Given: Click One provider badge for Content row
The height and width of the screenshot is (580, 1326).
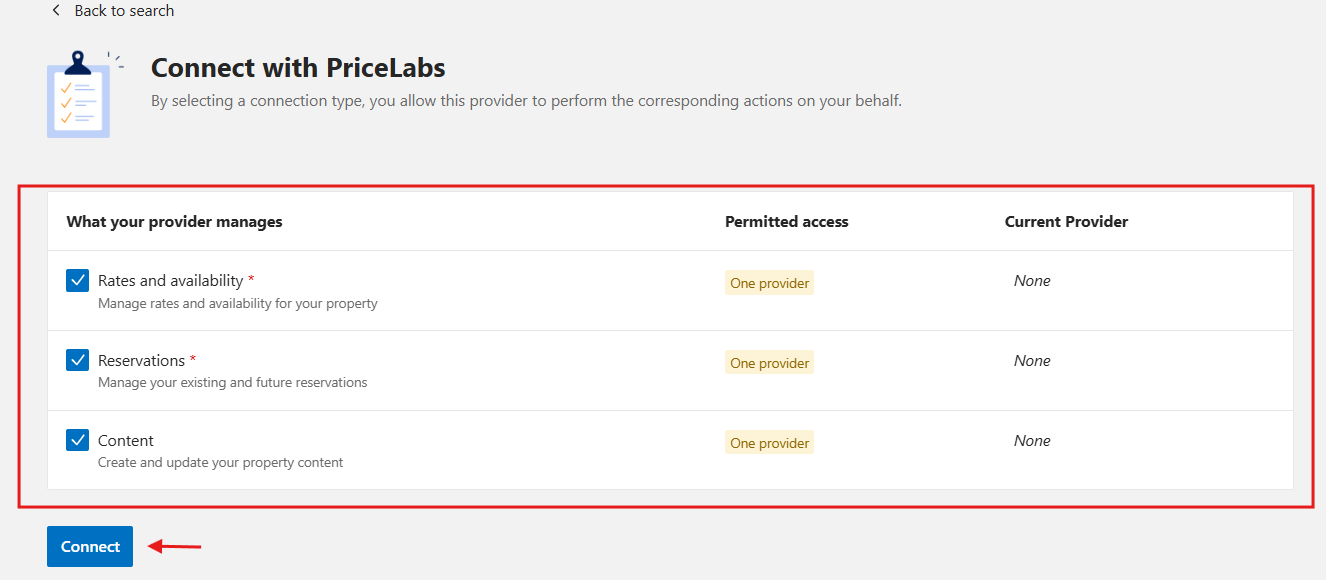Looking at the screenshot, I should (769, 443).
